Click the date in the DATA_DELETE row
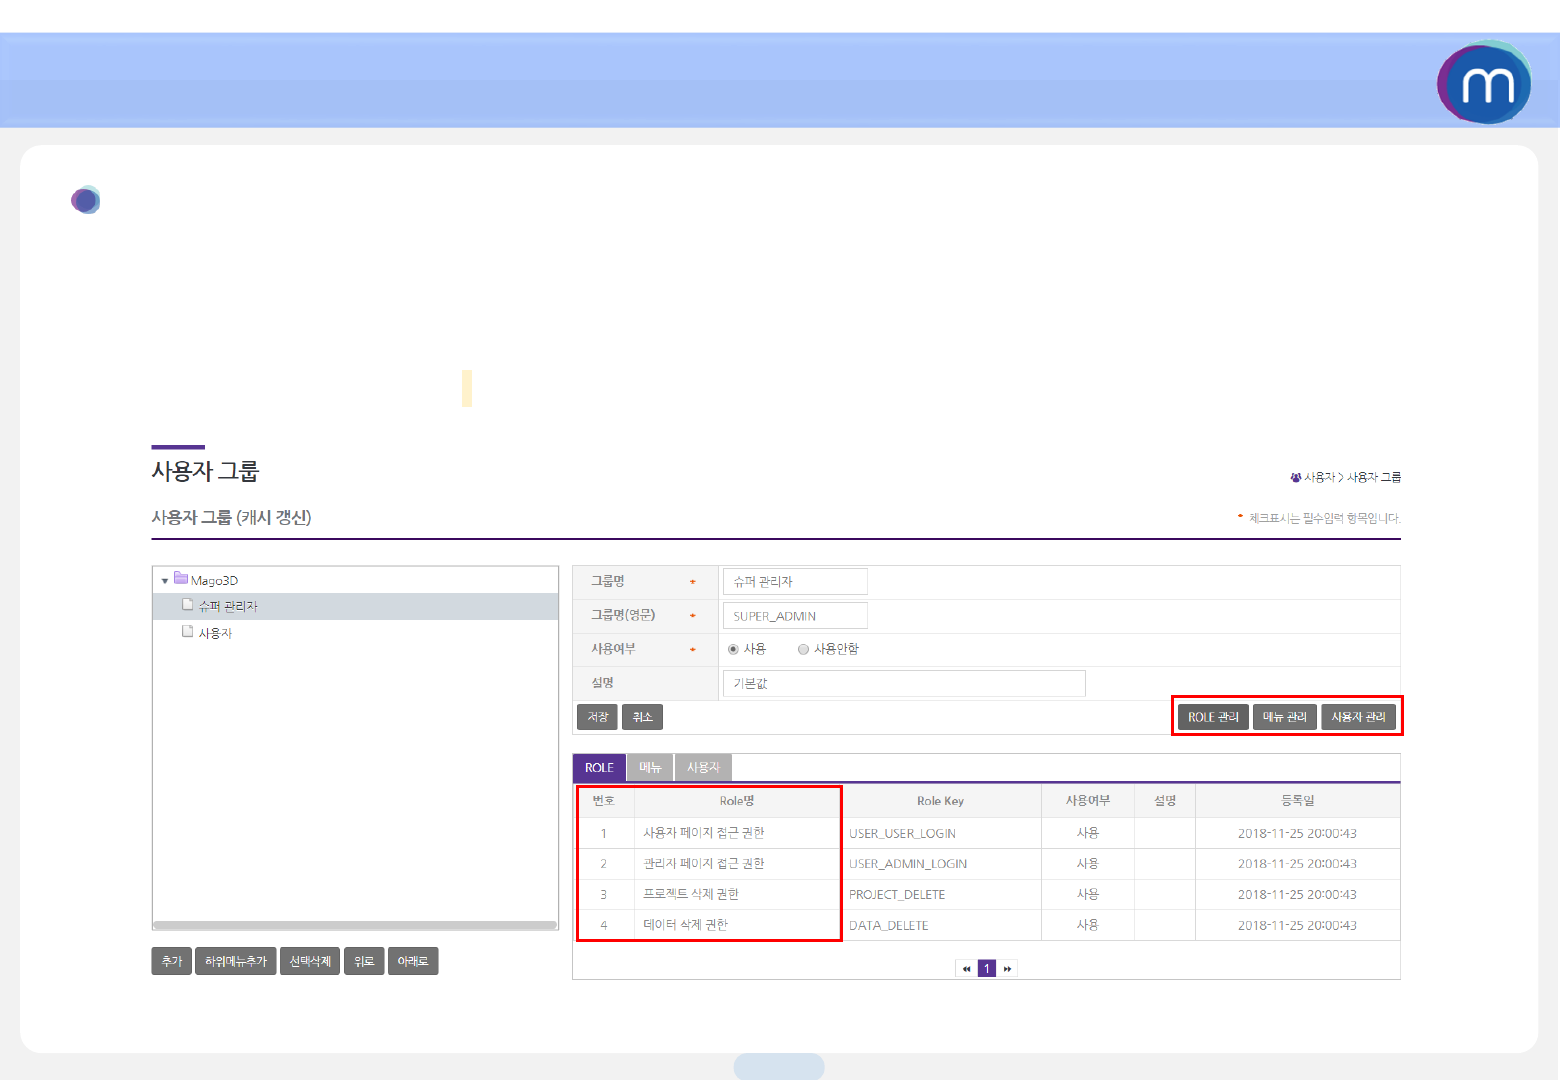 [1297, 925]
